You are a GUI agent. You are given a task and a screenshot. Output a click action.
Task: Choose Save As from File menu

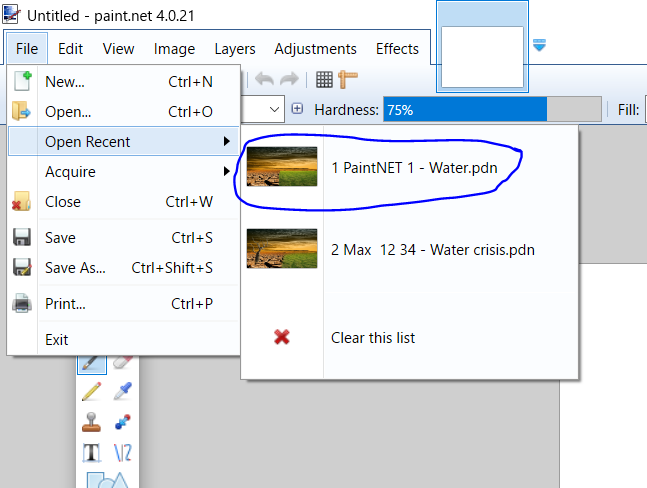[x=76, y=268]
